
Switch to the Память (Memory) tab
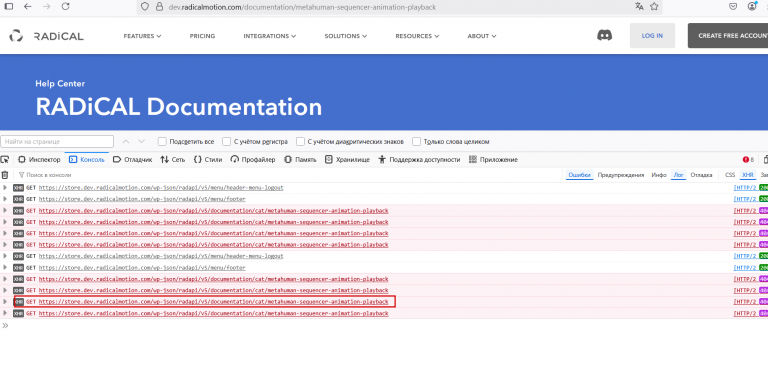coord(300,160)
